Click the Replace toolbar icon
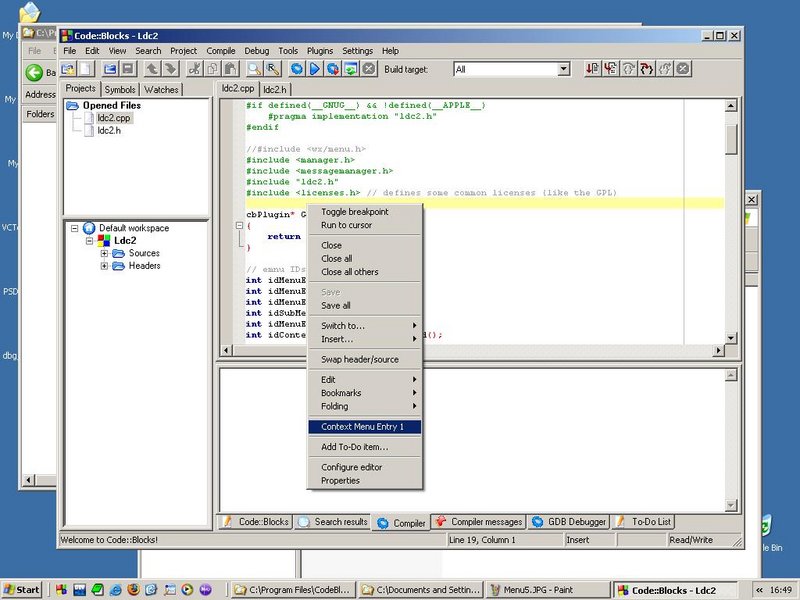The image size is (800, 600). [x=273, y=69]
